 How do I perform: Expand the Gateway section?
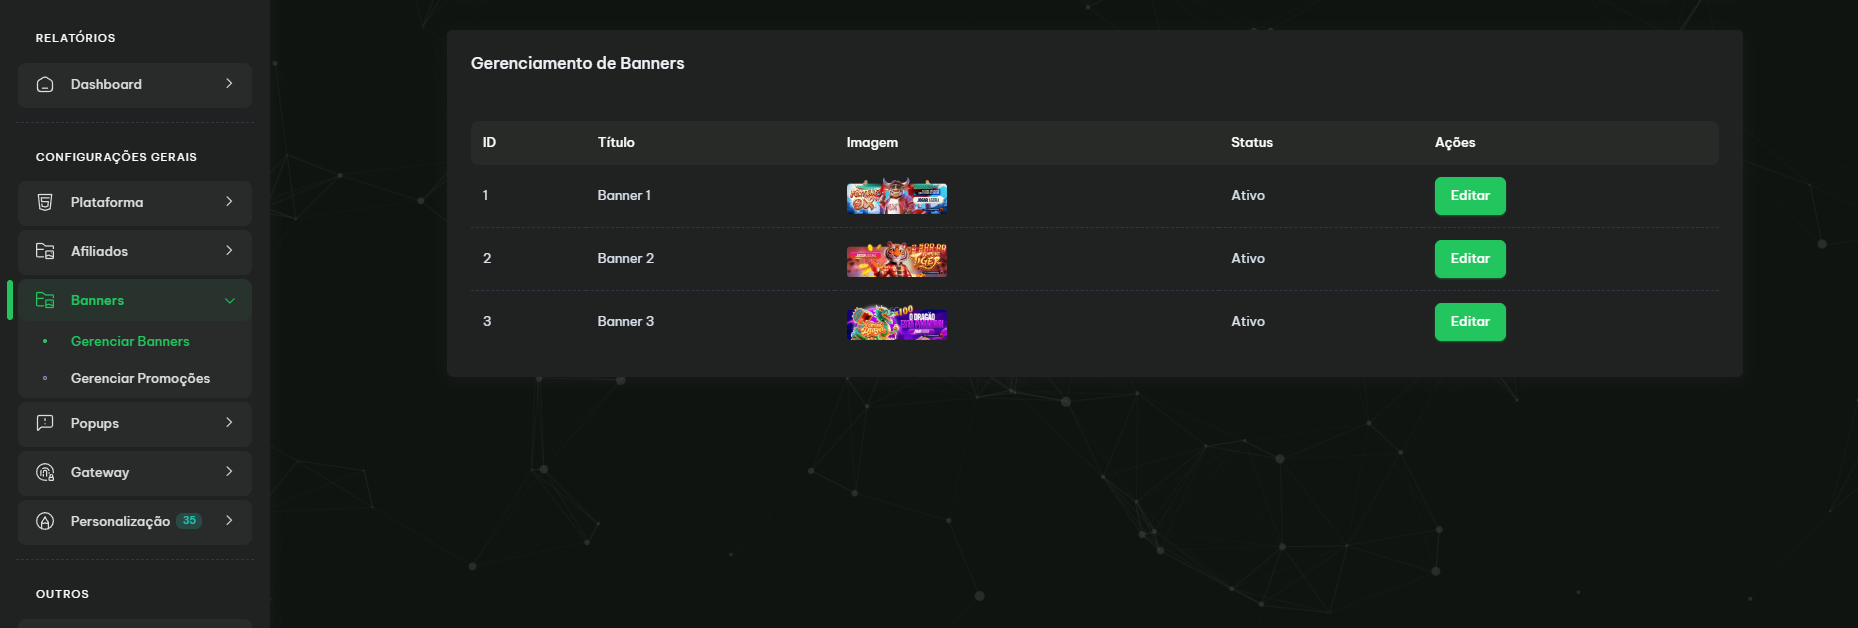pyautogui.click(x=231, y=472)
